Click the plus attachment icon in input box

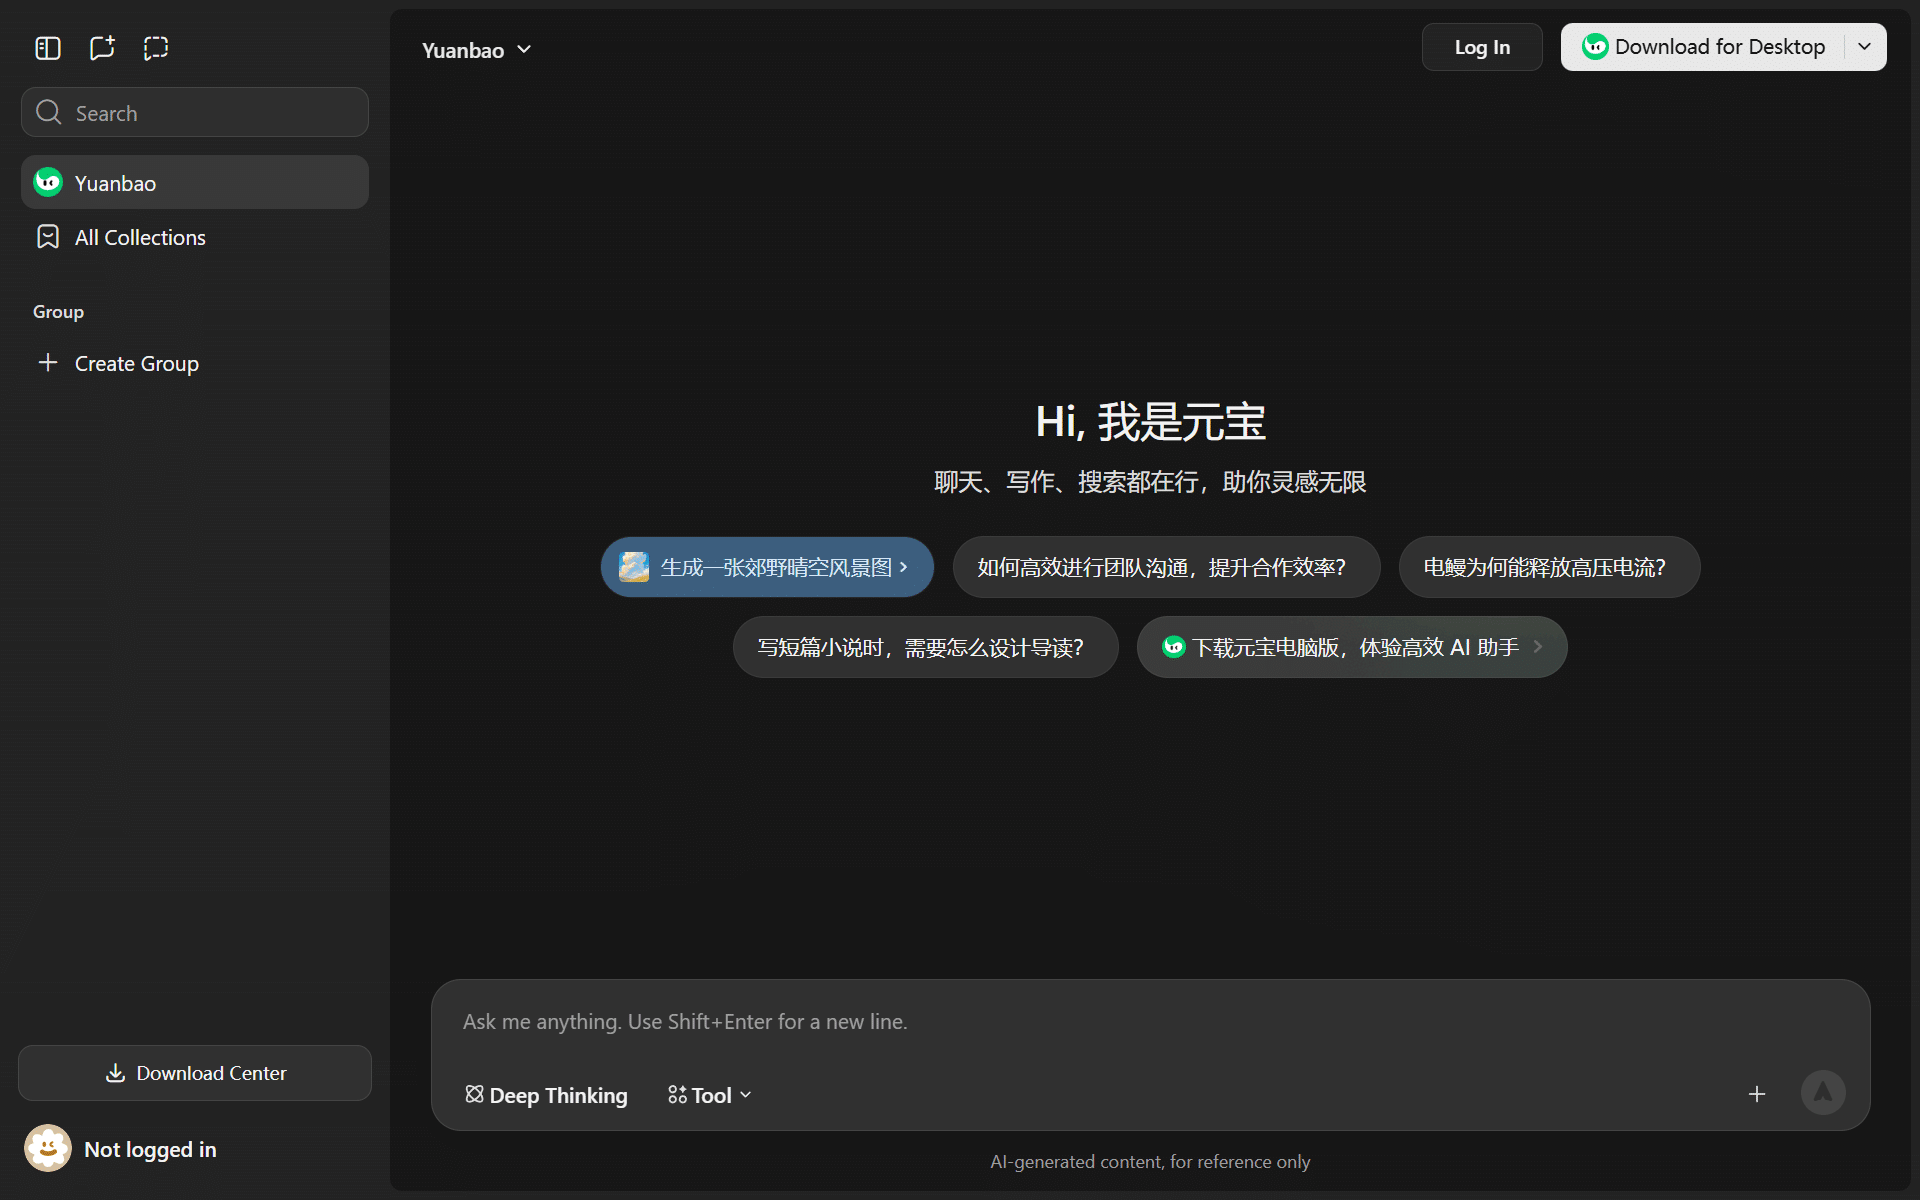click(x=1757, y=1094)
